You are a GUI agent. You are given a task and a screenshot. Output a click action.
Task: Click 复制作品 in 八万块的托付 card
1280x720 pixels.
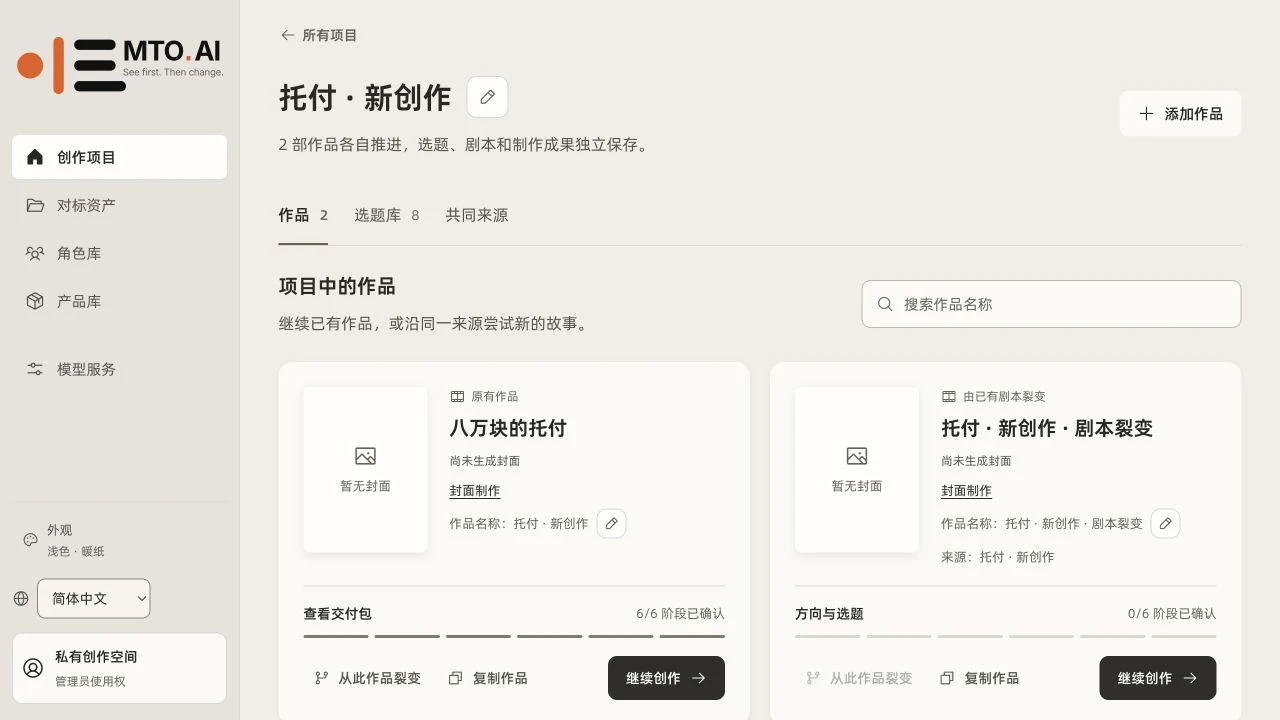click(488, 678)
